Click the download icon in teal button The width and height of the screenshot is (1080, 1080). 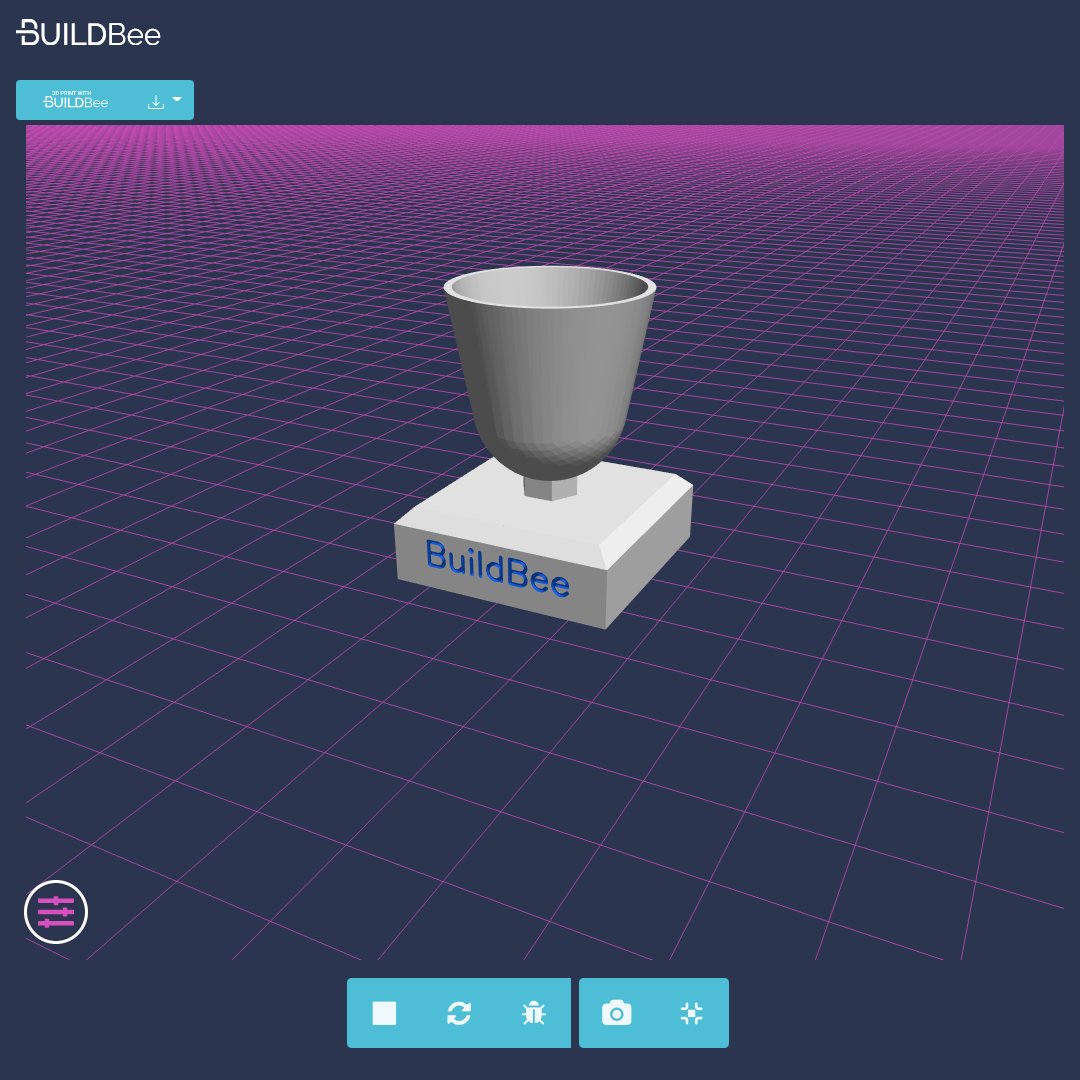coord(156,102)
